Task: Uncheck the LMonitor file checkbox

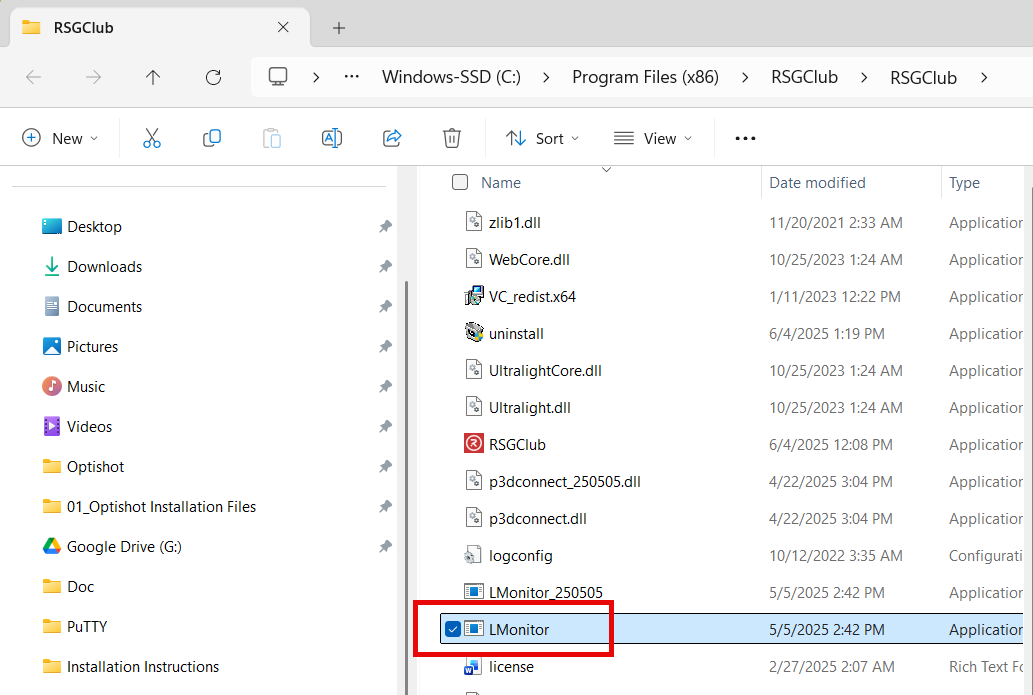Action: pyautogui.click(x=453, y=629)
